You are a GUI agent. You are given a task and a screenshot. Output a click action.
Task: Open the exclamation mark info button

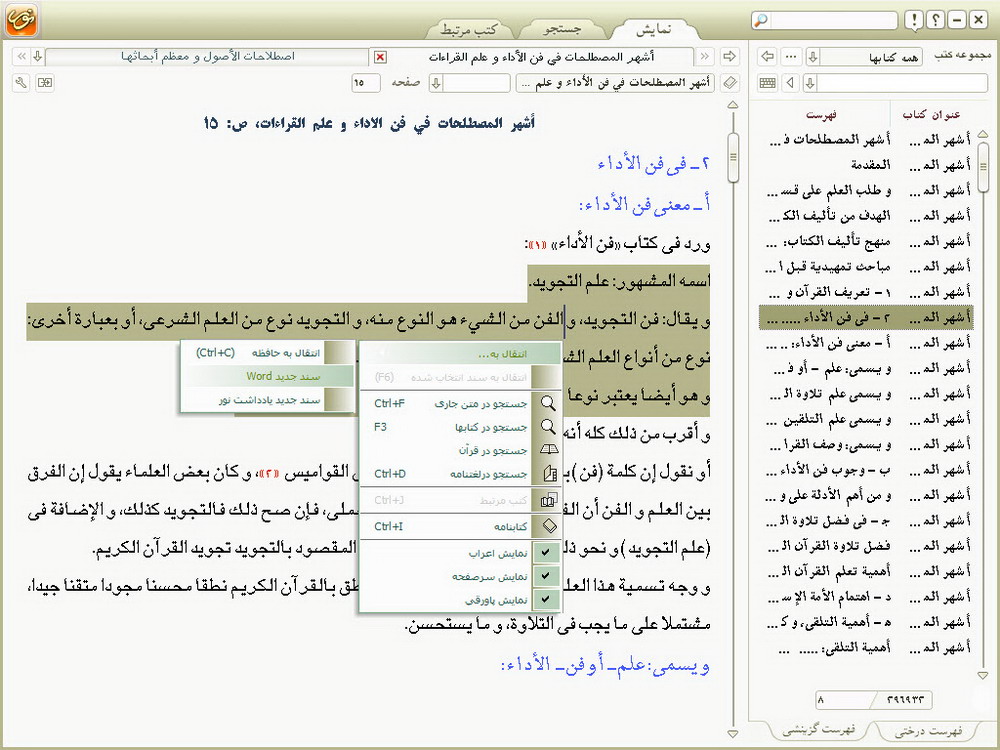pyautogui.click(x=915, y=20)
